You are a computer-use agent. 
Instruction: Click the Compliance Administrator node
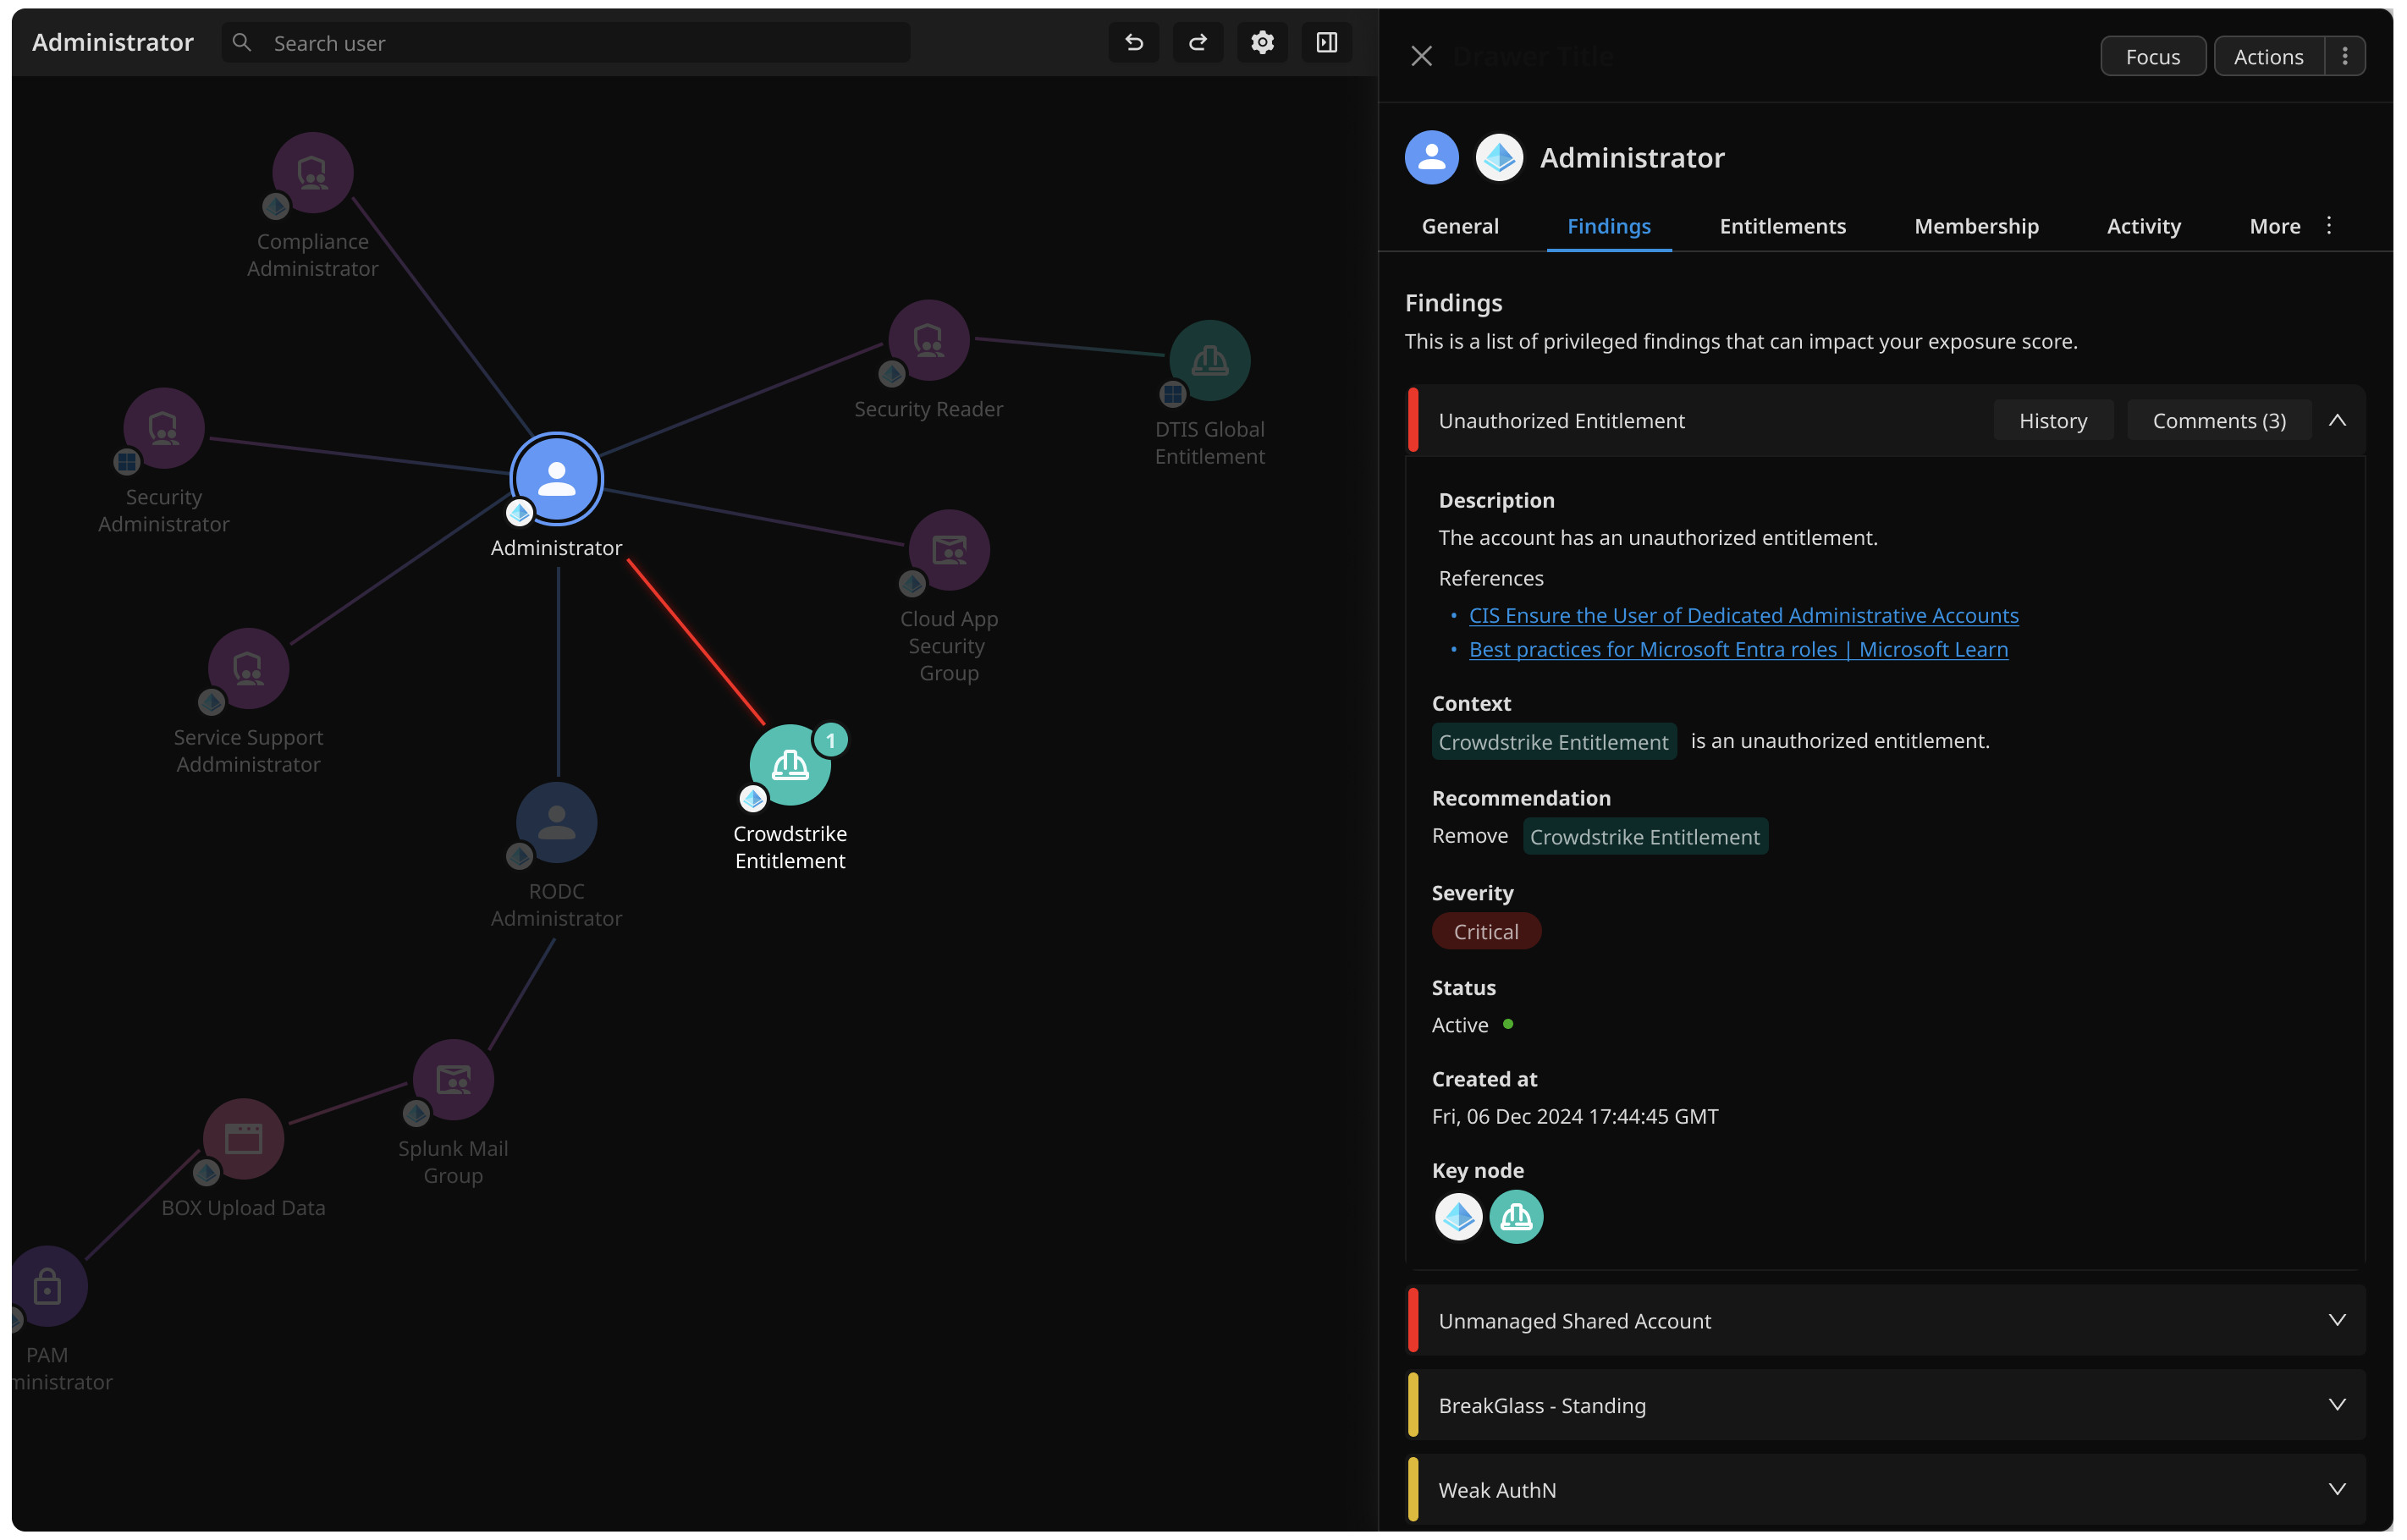tap(312, 172)
